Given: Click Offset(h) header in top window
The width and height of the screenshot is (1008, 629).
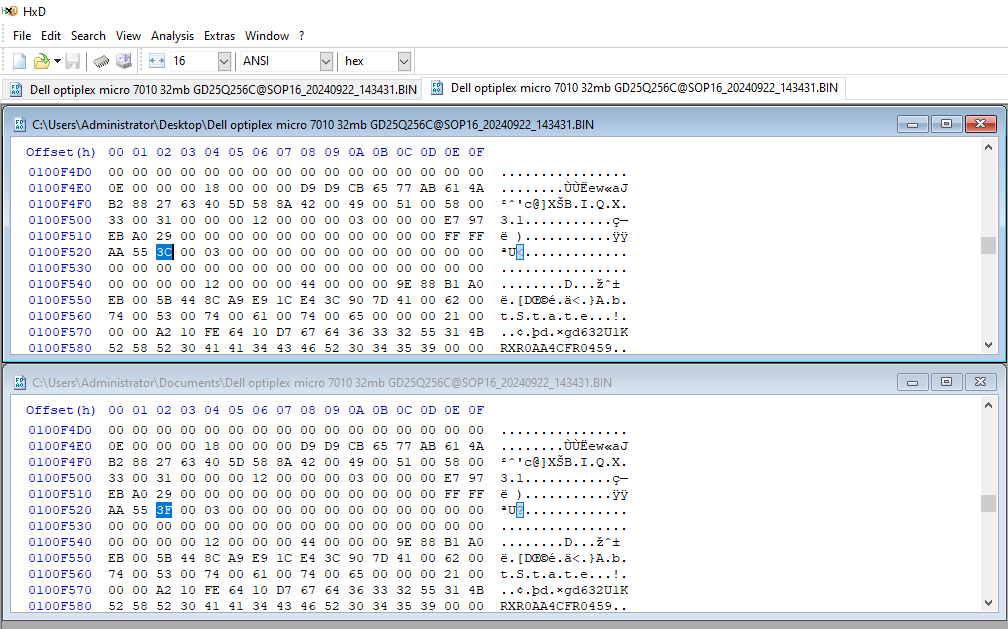Looking at the screenshot, I should tap(60, 152).
